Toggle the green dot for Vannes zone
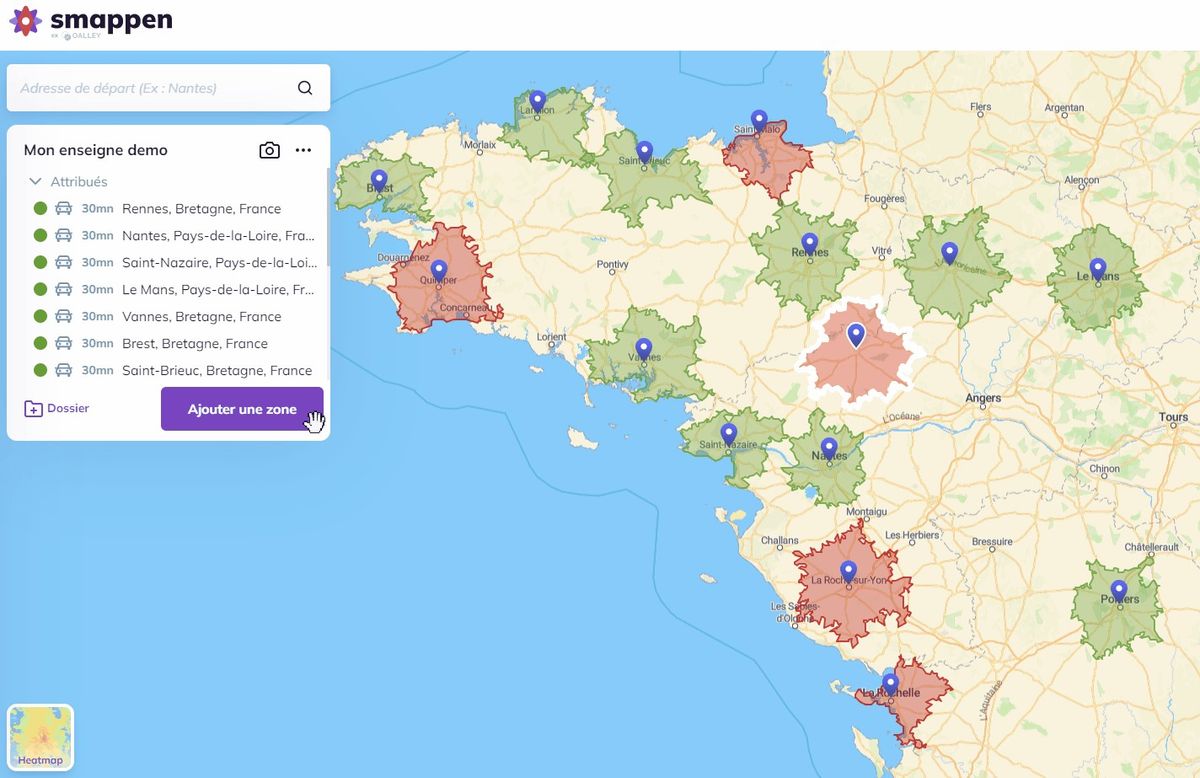 pos(40,317)
